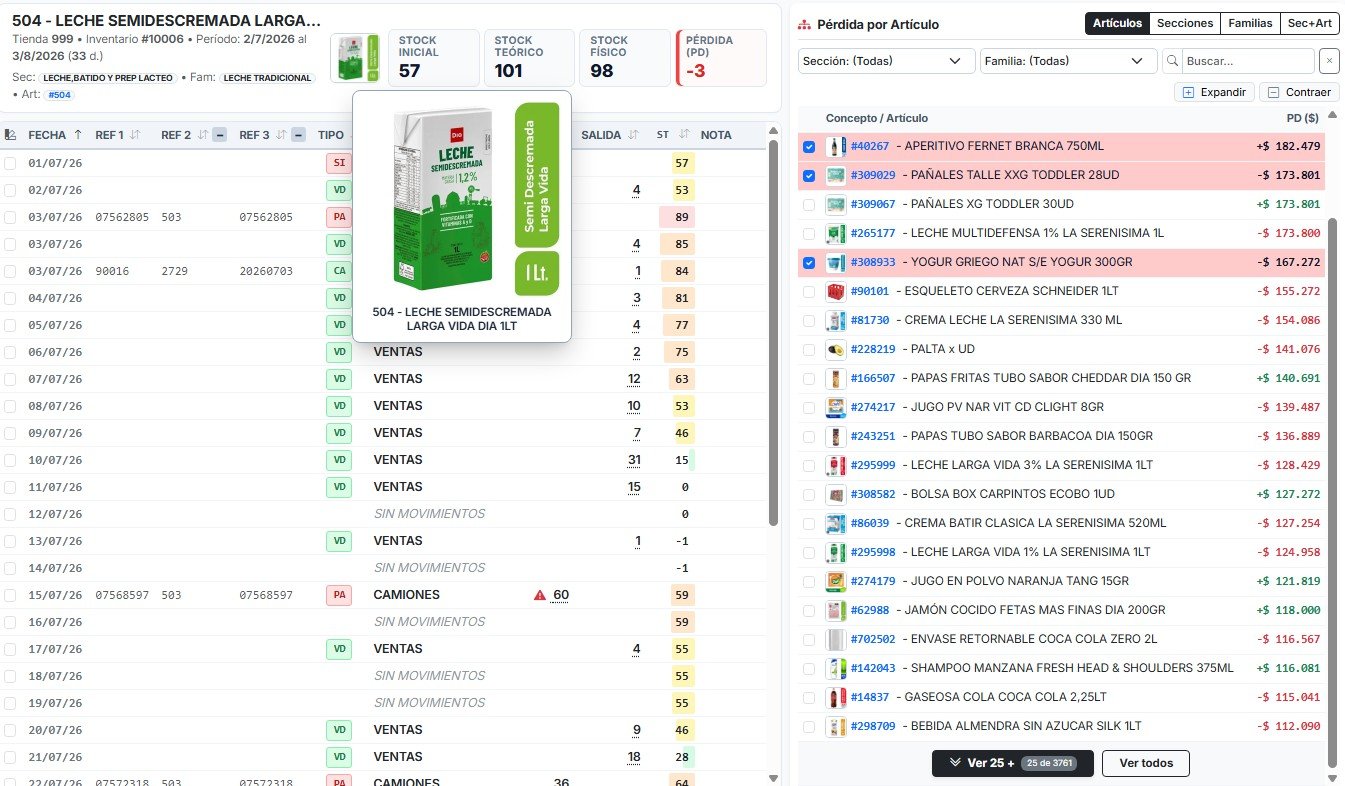Image resolution: width=1345 pixels, height=786 pixels.
Task: Click the Buscar search input field
Action: point(1249,61)
